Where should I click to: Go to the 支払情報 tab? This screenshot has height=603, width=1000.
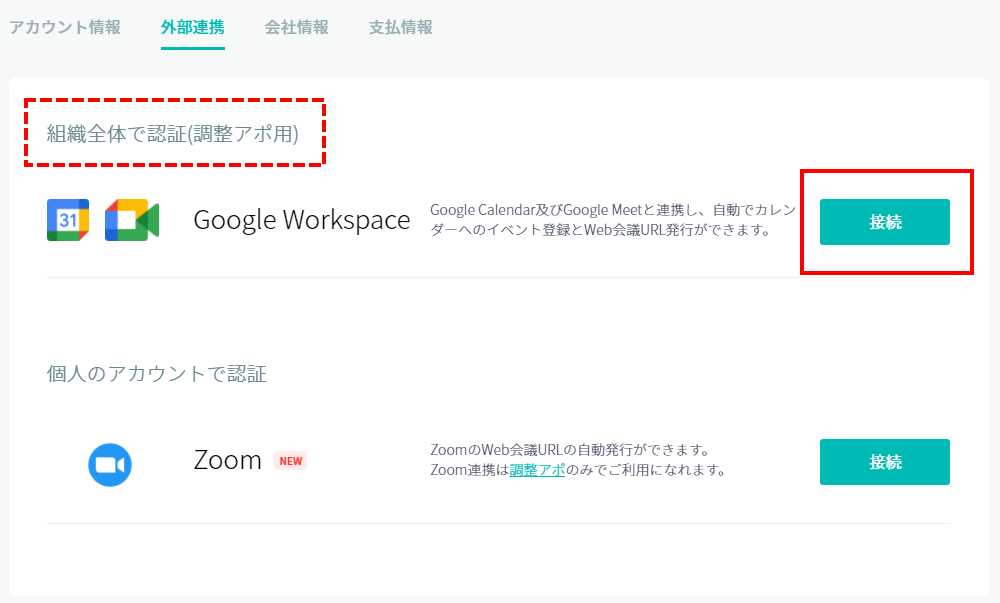(401, 27)
